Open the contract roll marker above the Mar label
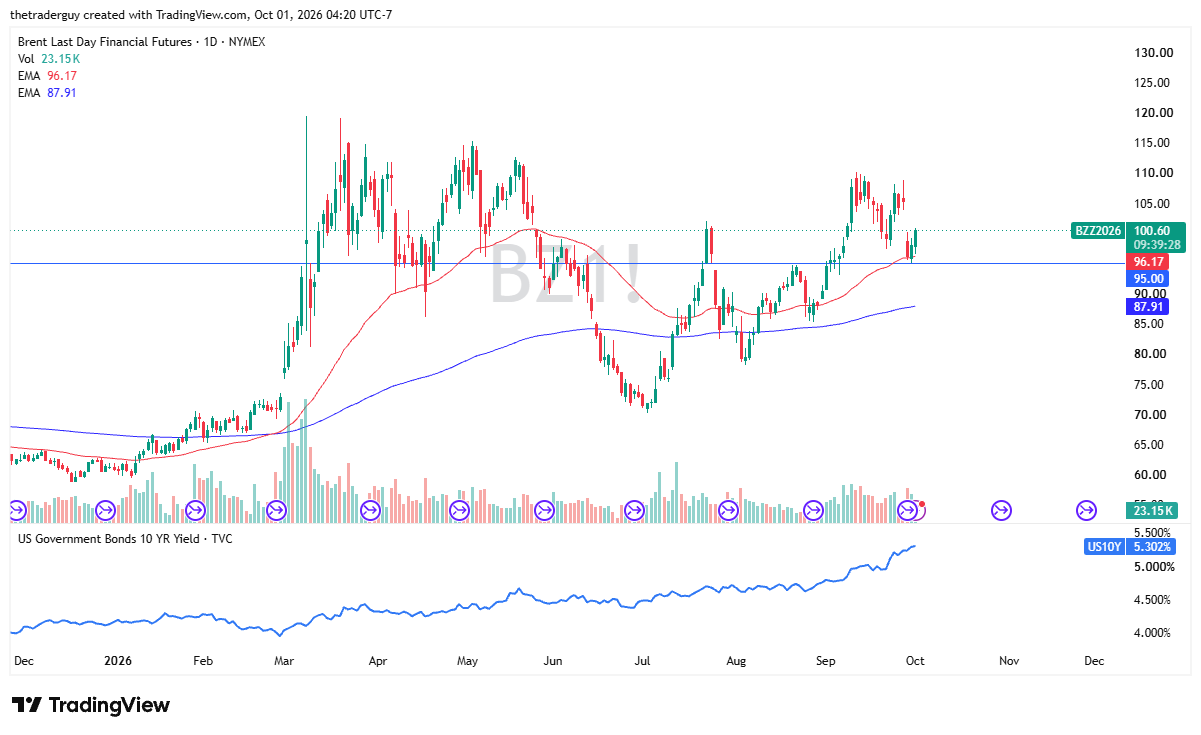The image size is (1201, 735). point(277,510)
